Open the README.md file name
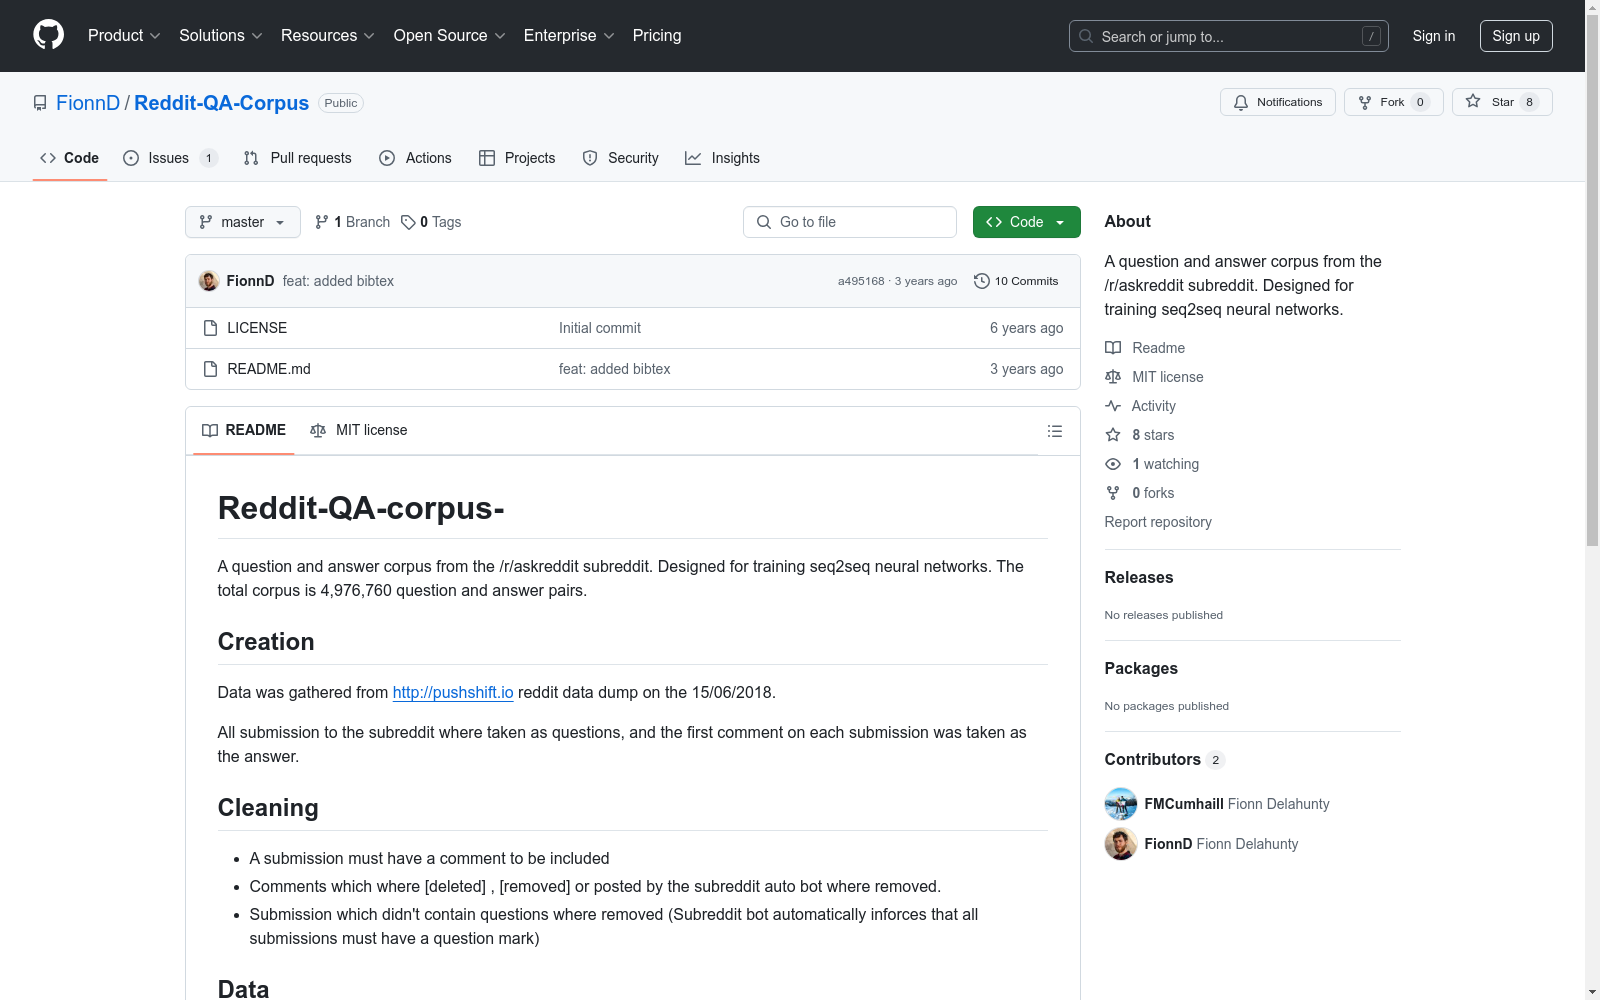This screenshot has height=1000, width=1600. (269, 369)
